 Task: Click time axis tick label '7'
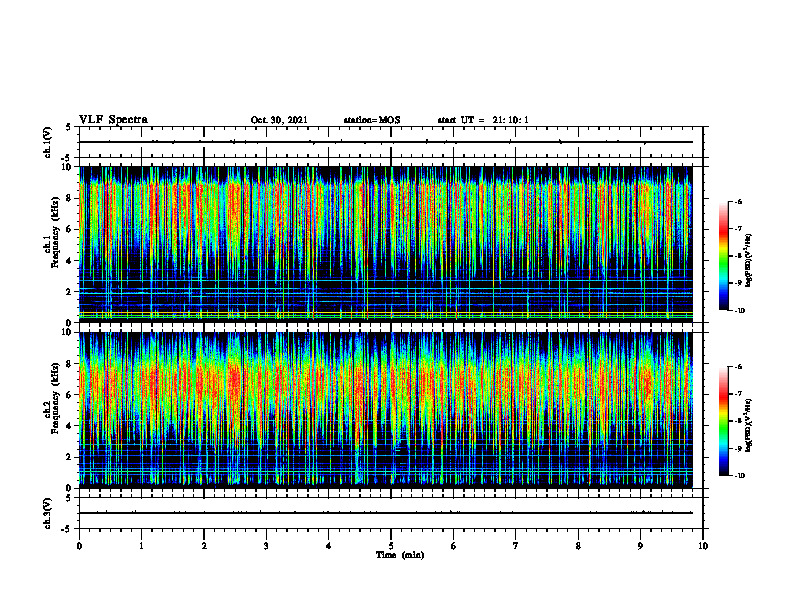[x=516, y=546]
